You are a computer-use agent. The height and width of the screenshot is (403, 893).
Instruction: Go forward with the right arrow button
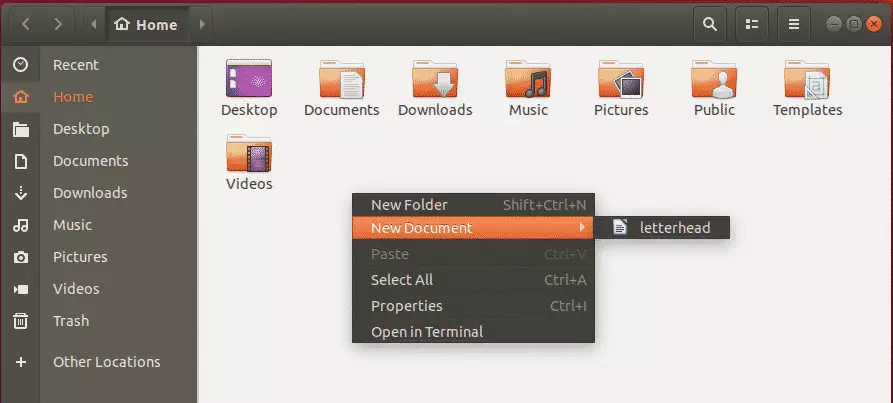click(x=58, y=24)
